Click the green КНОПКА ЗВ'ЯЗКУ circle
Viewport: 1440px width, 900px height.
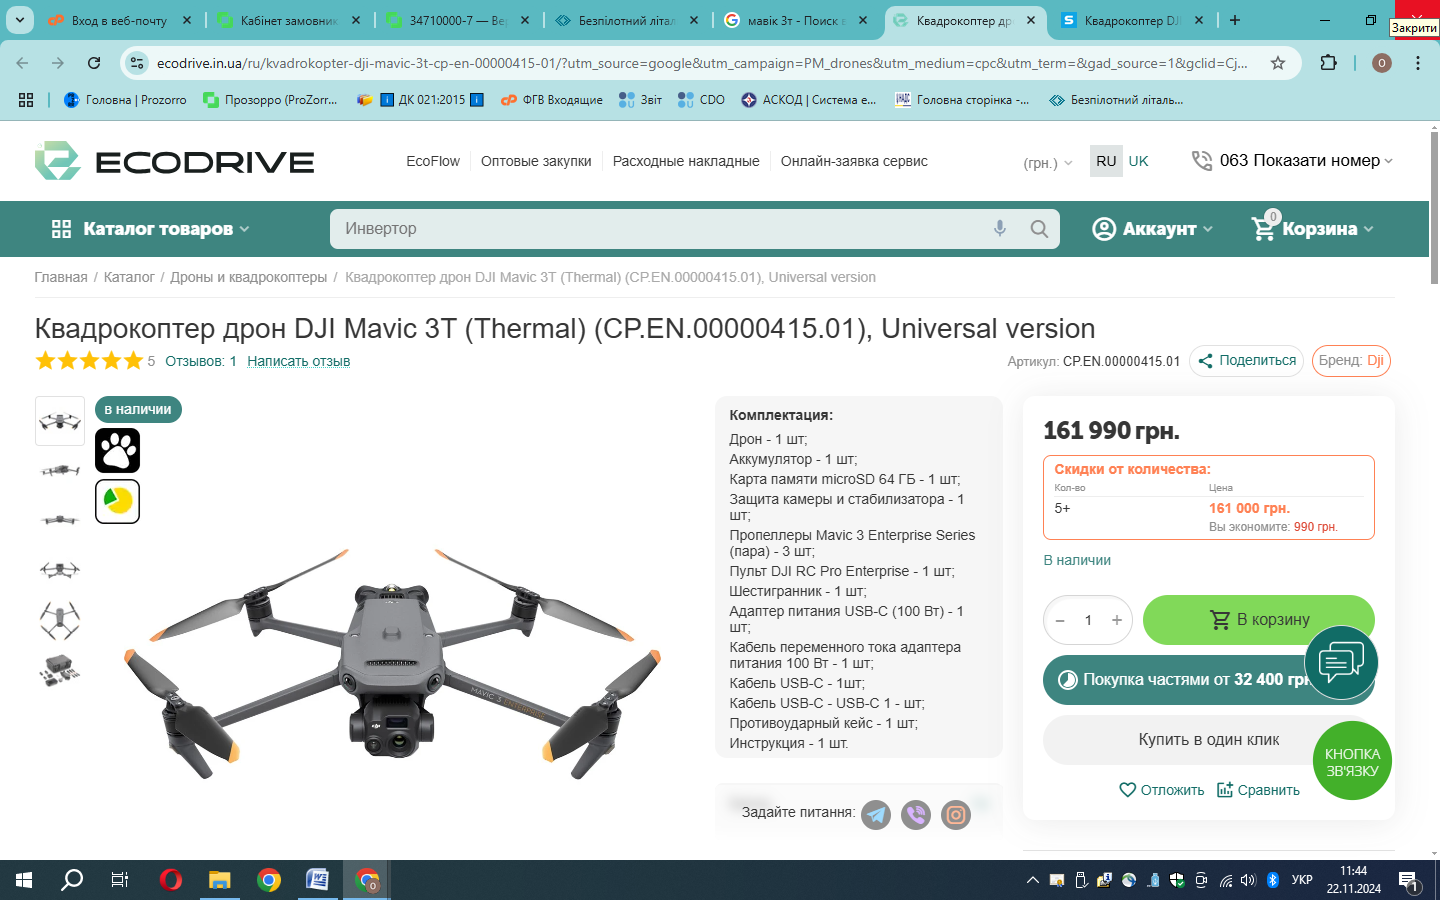pyautogui.click(x=1352, y=761)
